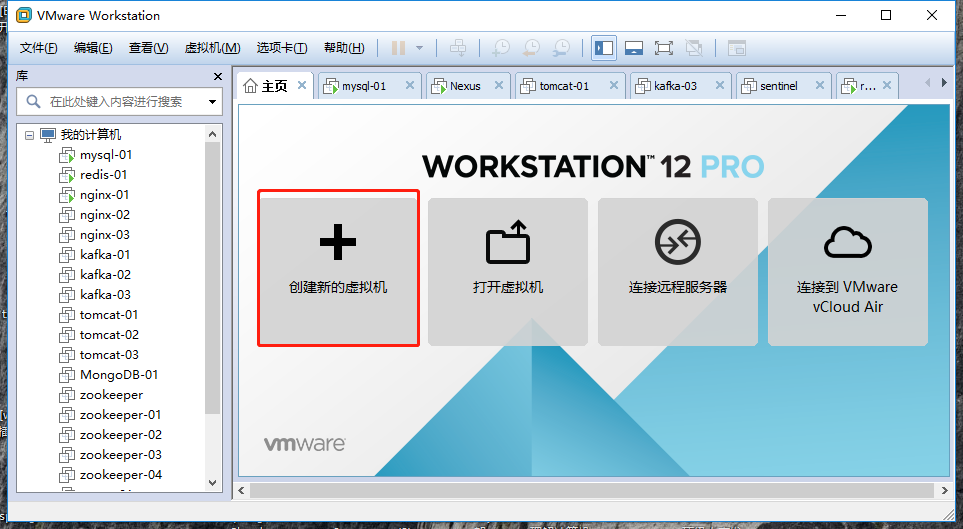
Task: Close the mysql-01 tab
Action: pyautogui.click(x=410, y=85)
